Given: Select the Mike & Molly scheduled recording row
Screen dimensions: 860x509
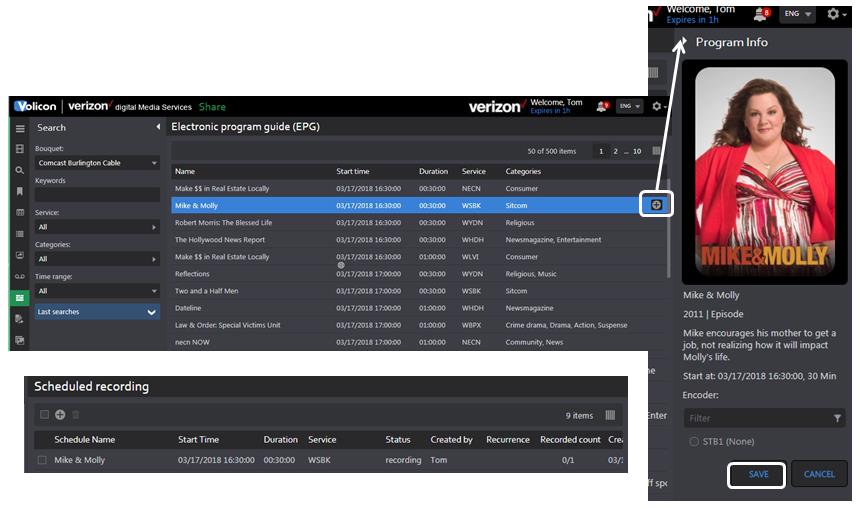Looking at the screenshot, I should click(x=329, y=460).
